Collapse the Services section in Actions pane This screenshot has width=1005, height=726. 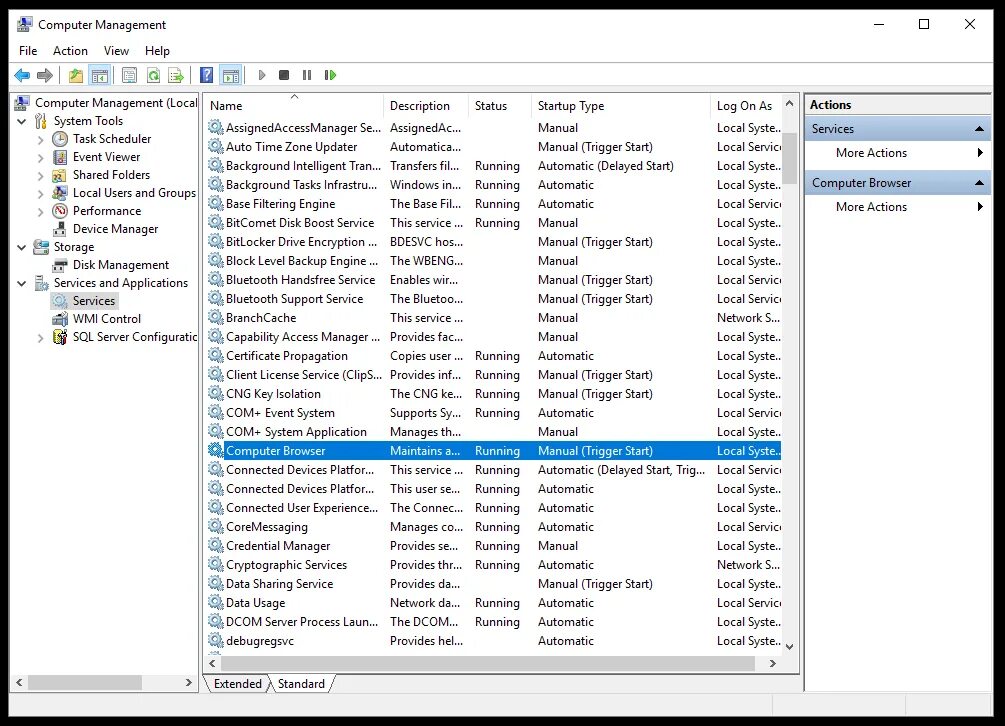979,129
